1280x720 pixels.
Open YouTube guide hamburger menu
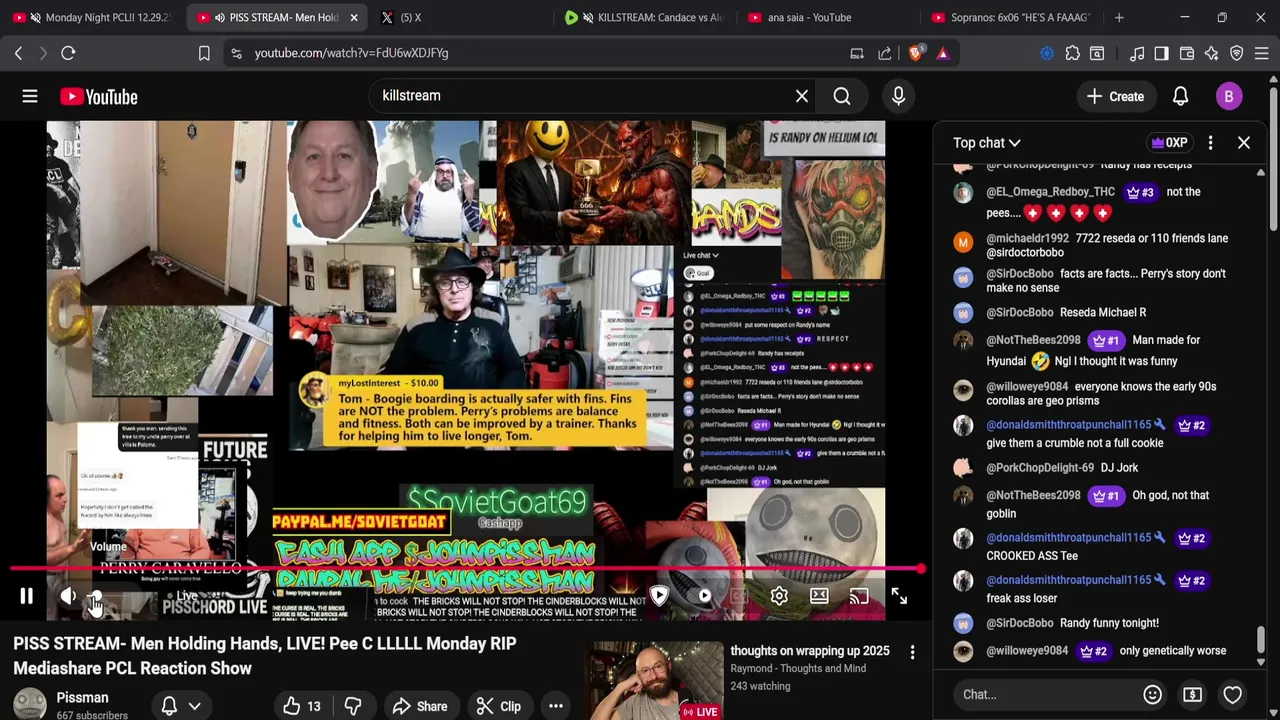tap(30, 96)
